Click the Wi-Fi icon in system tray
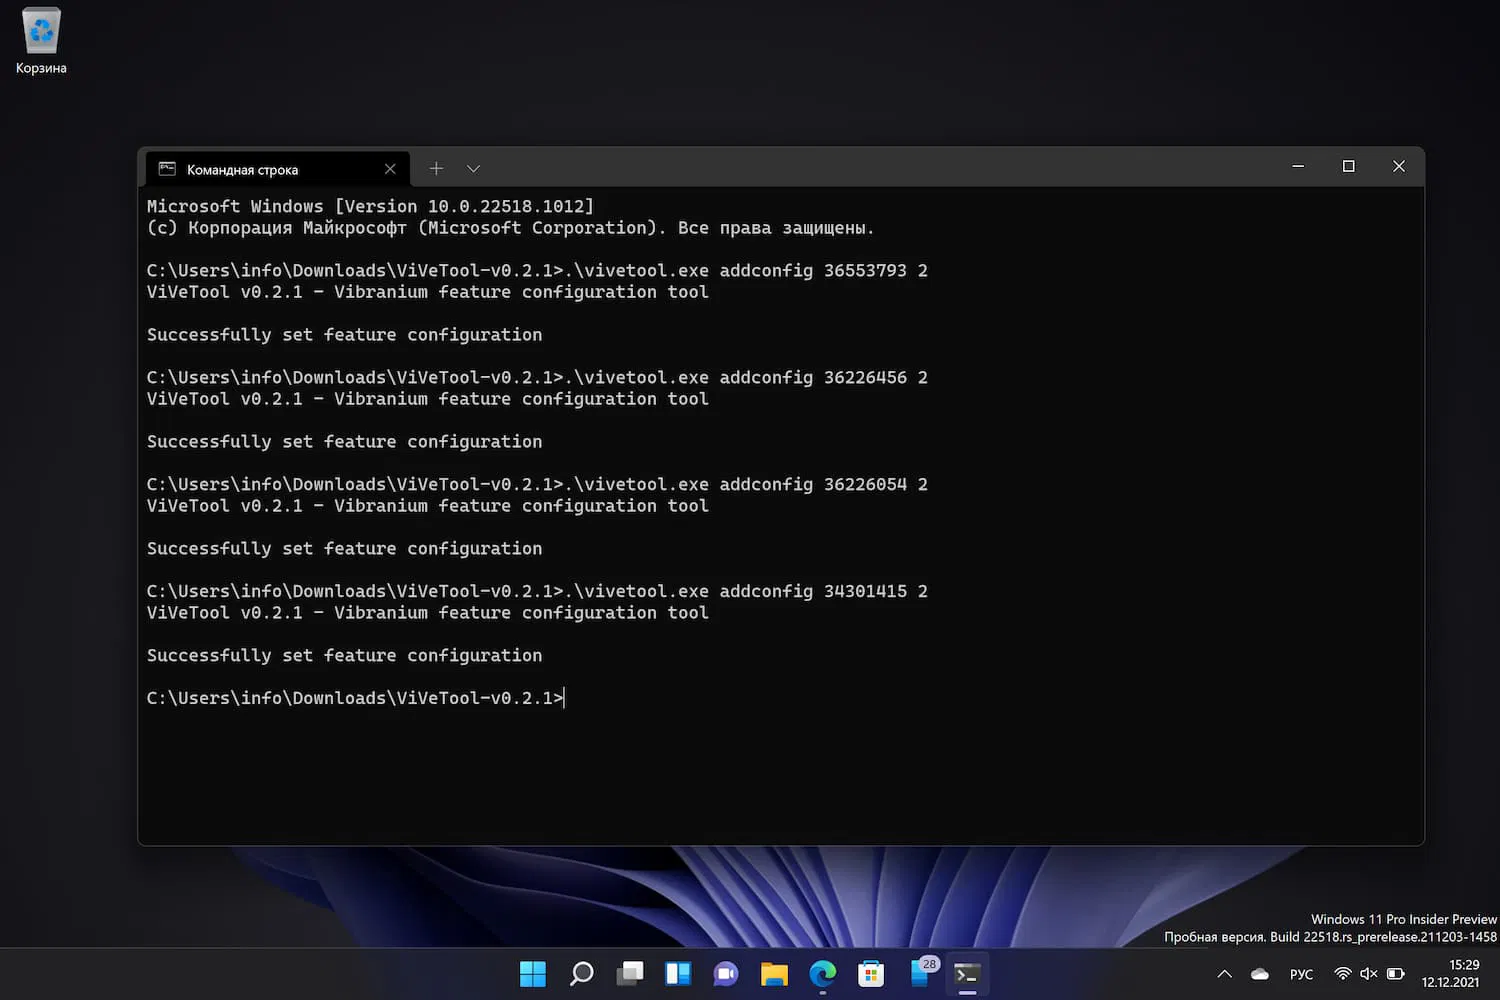Viewport: 1500px width, 1000px height. coord(1343,974)
